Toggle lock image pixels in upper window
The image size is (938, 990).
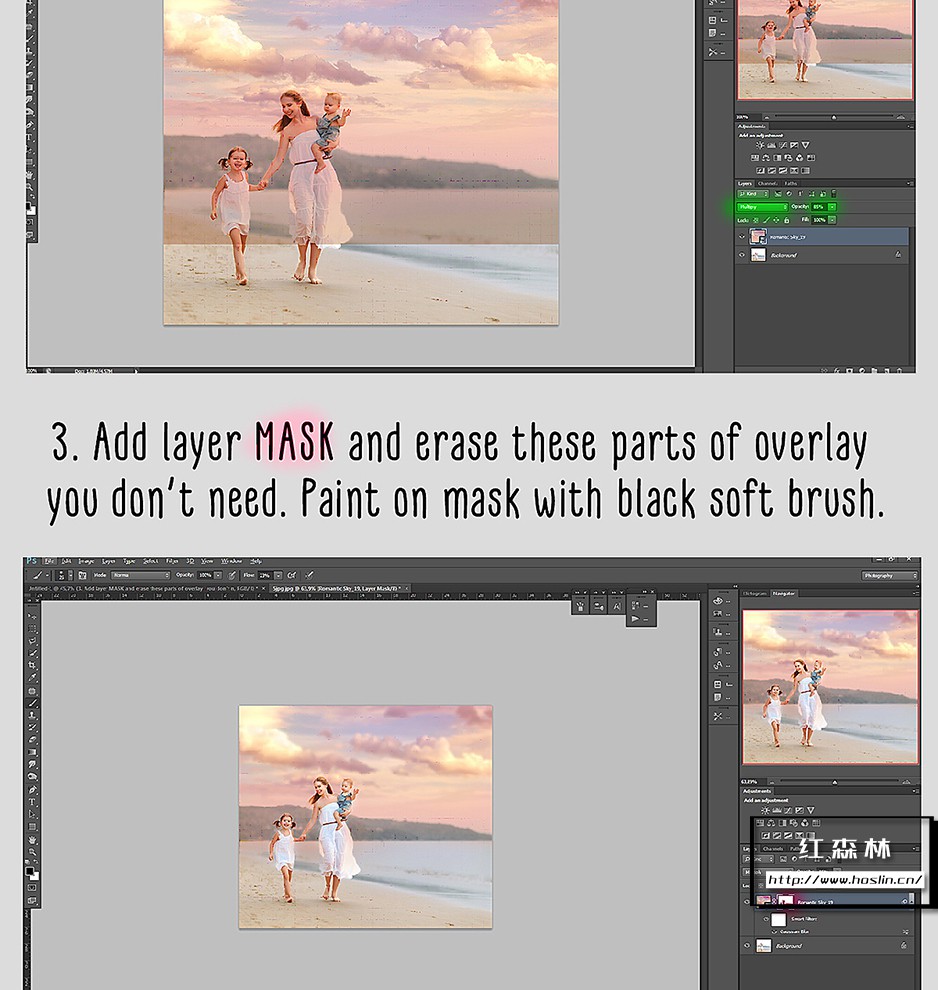click(x=766, y=220)
